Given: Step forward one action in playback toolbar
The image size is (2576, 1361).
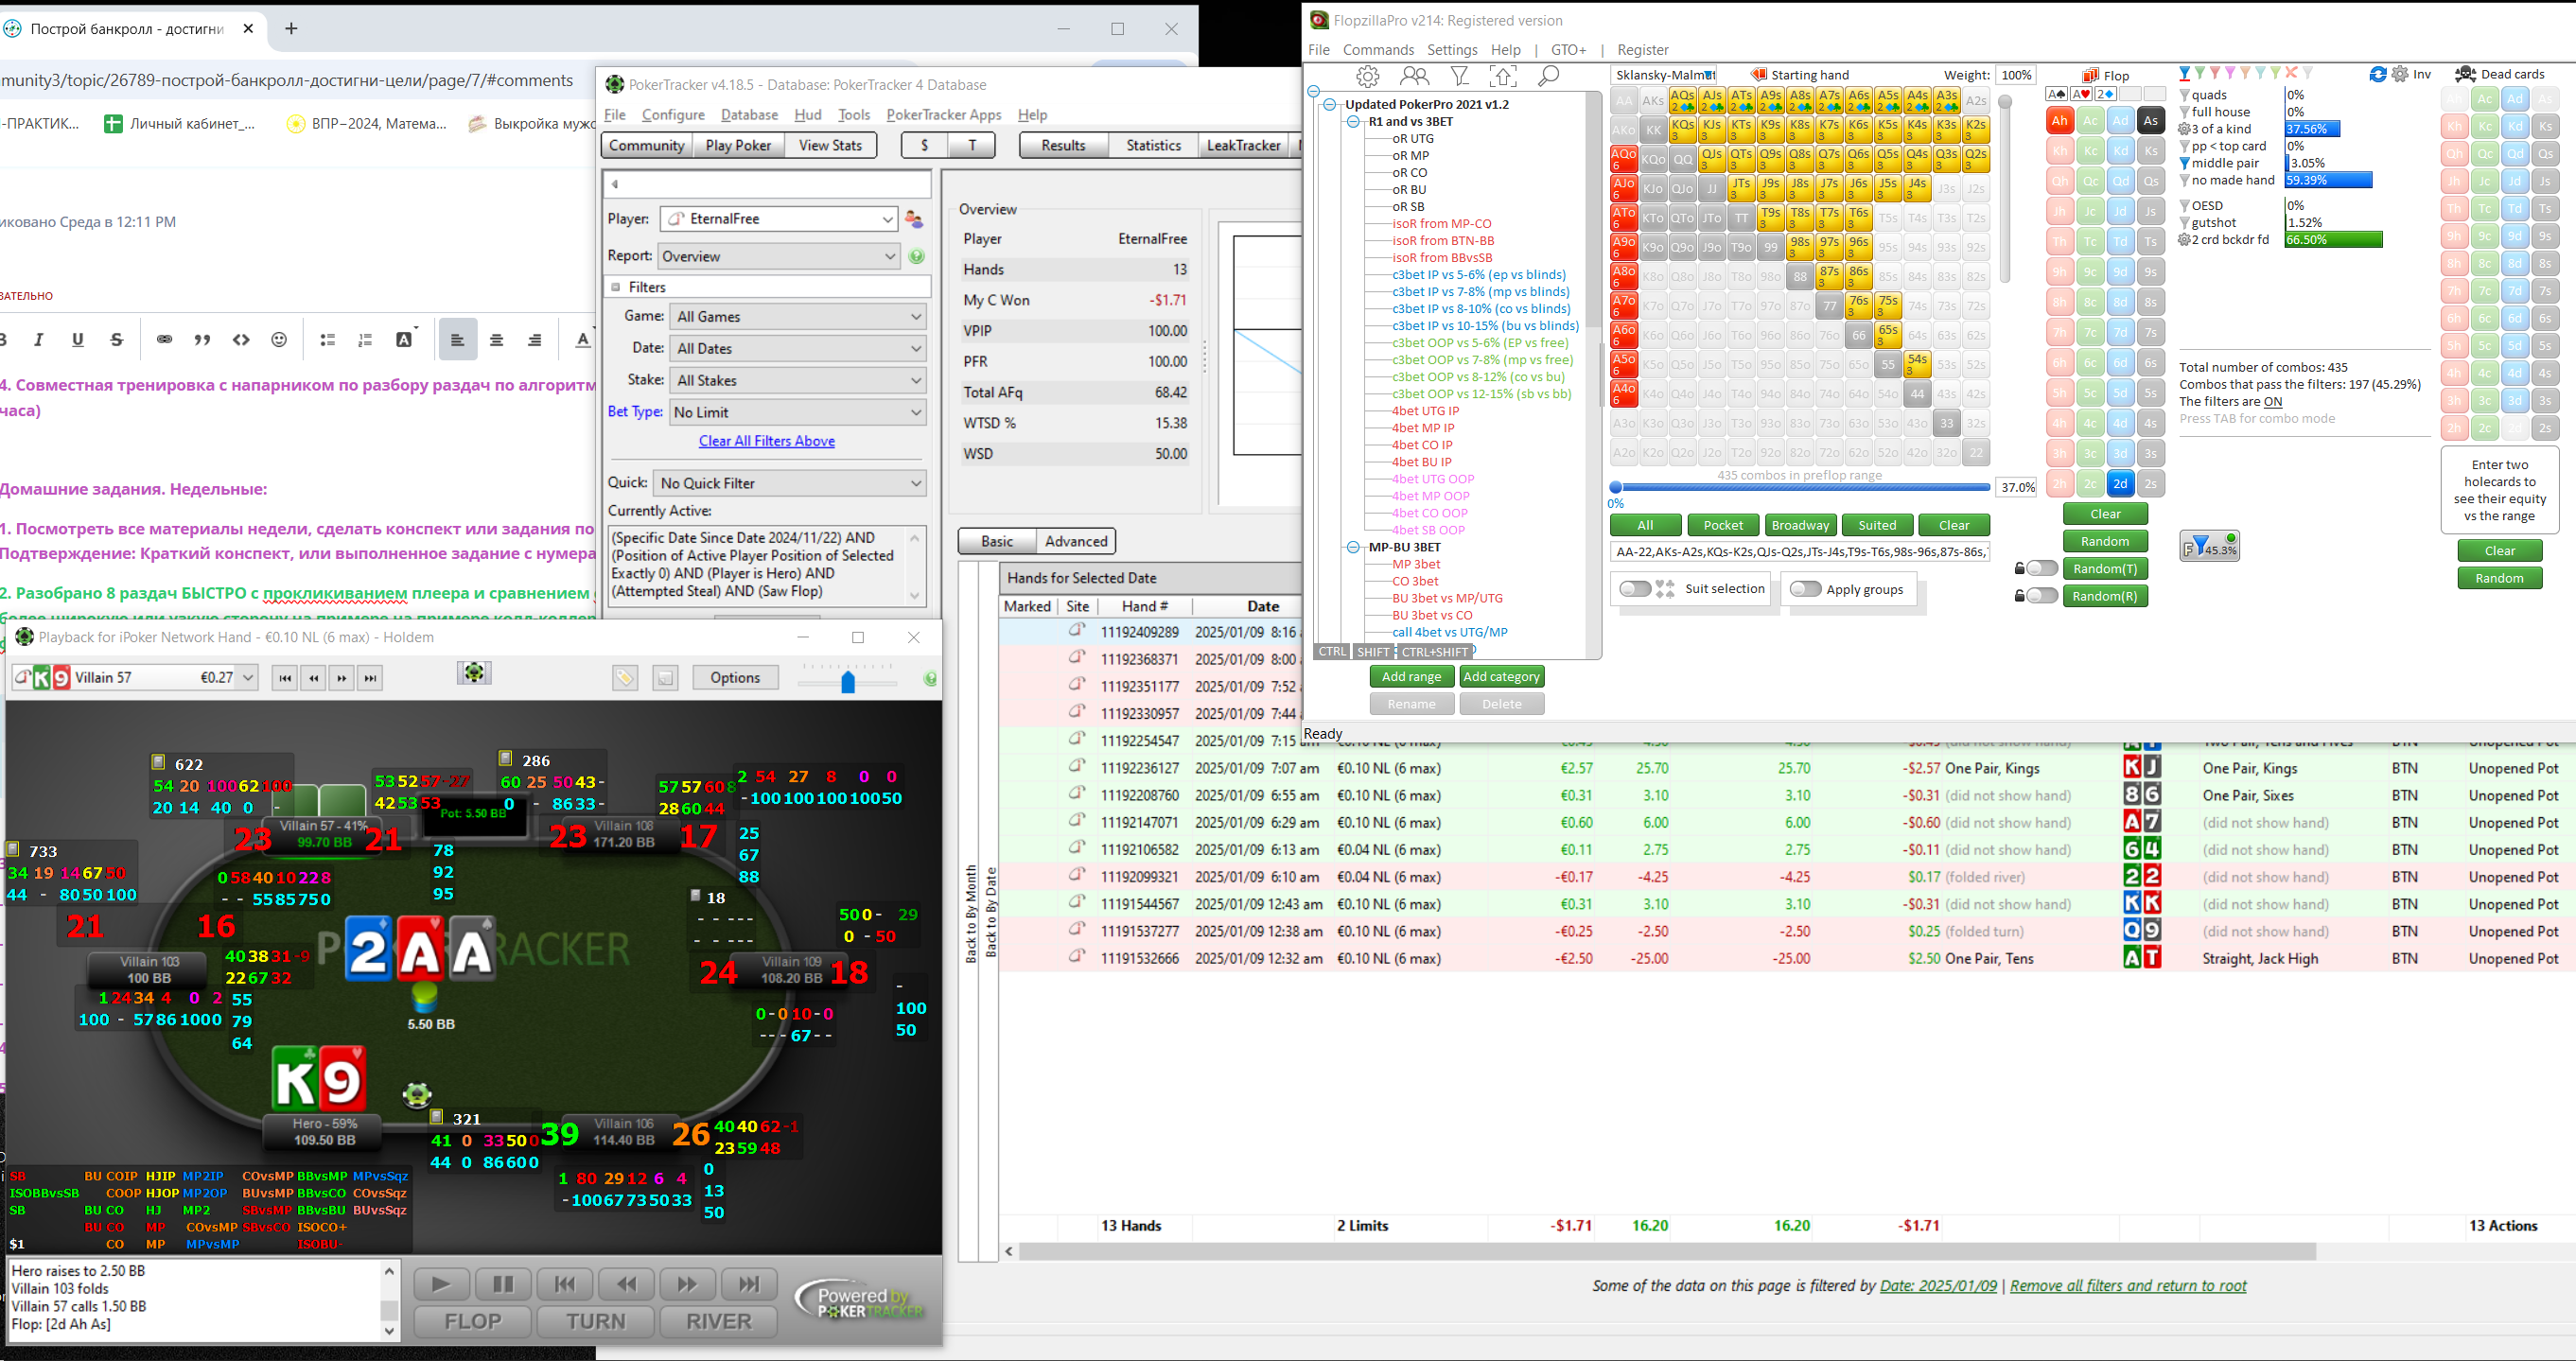Looking at the screenshot, I should (x=342, y=678).
